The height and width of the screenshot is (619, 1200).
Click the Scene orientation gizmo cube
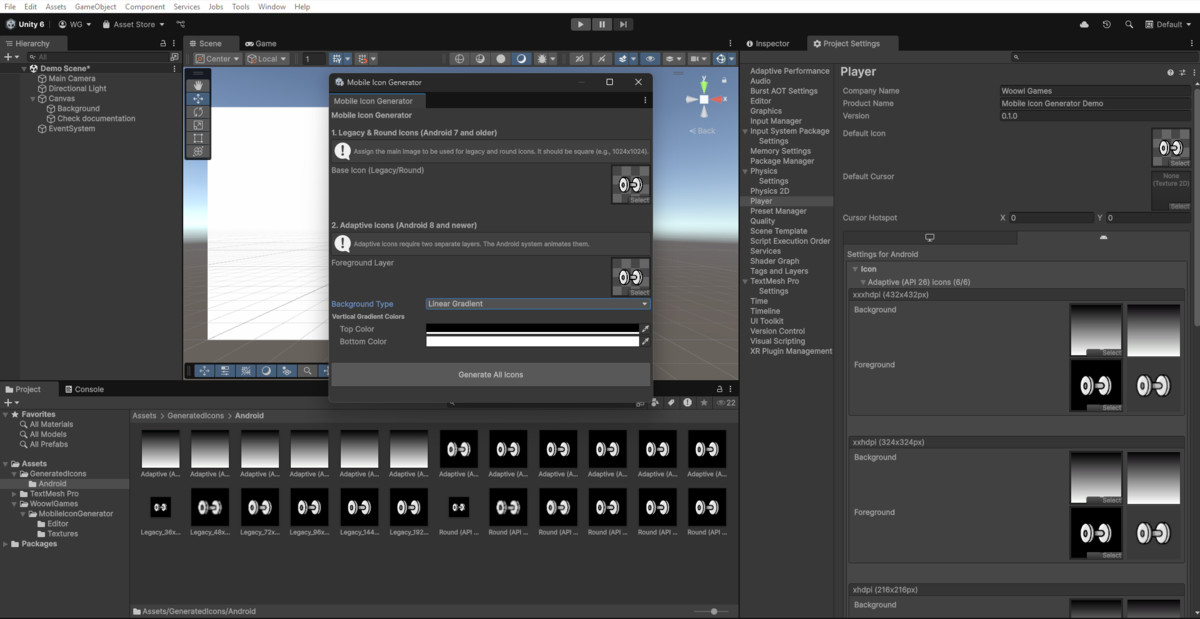pyautogui.click(x=704, y=100)
